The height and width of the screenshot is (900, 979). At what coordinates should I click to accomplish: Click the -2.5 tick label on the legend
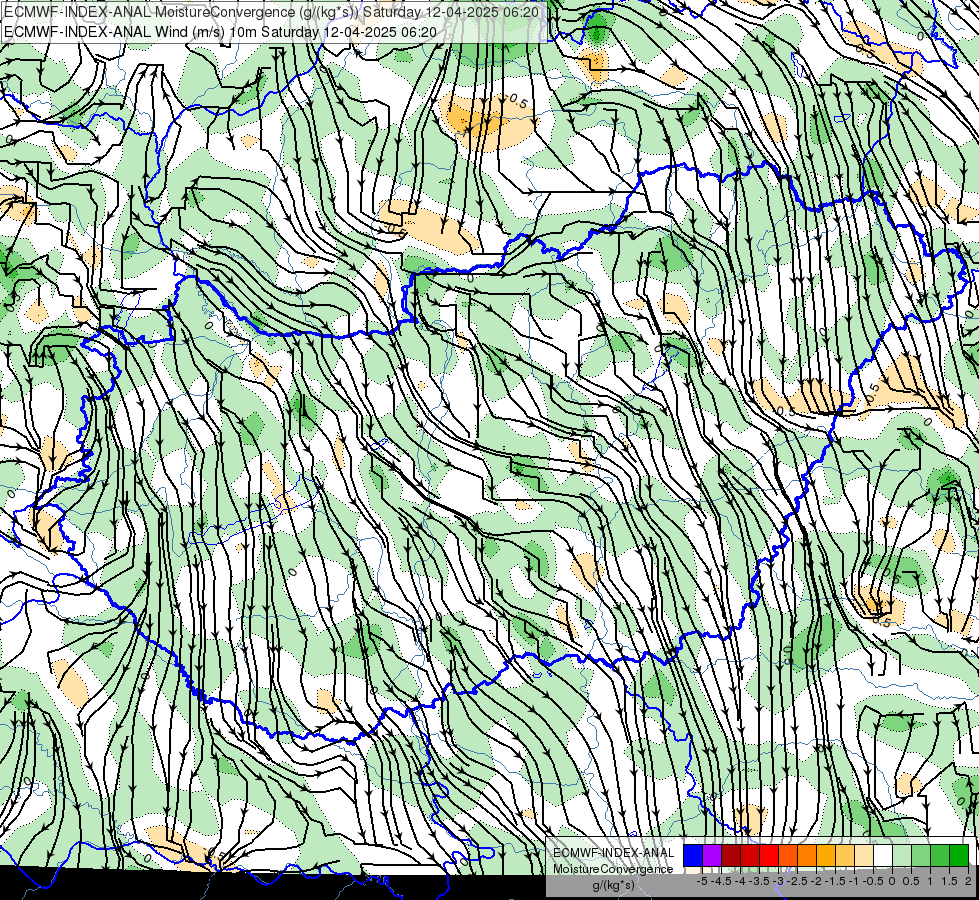pyautogui.click(x=797, y=881)
